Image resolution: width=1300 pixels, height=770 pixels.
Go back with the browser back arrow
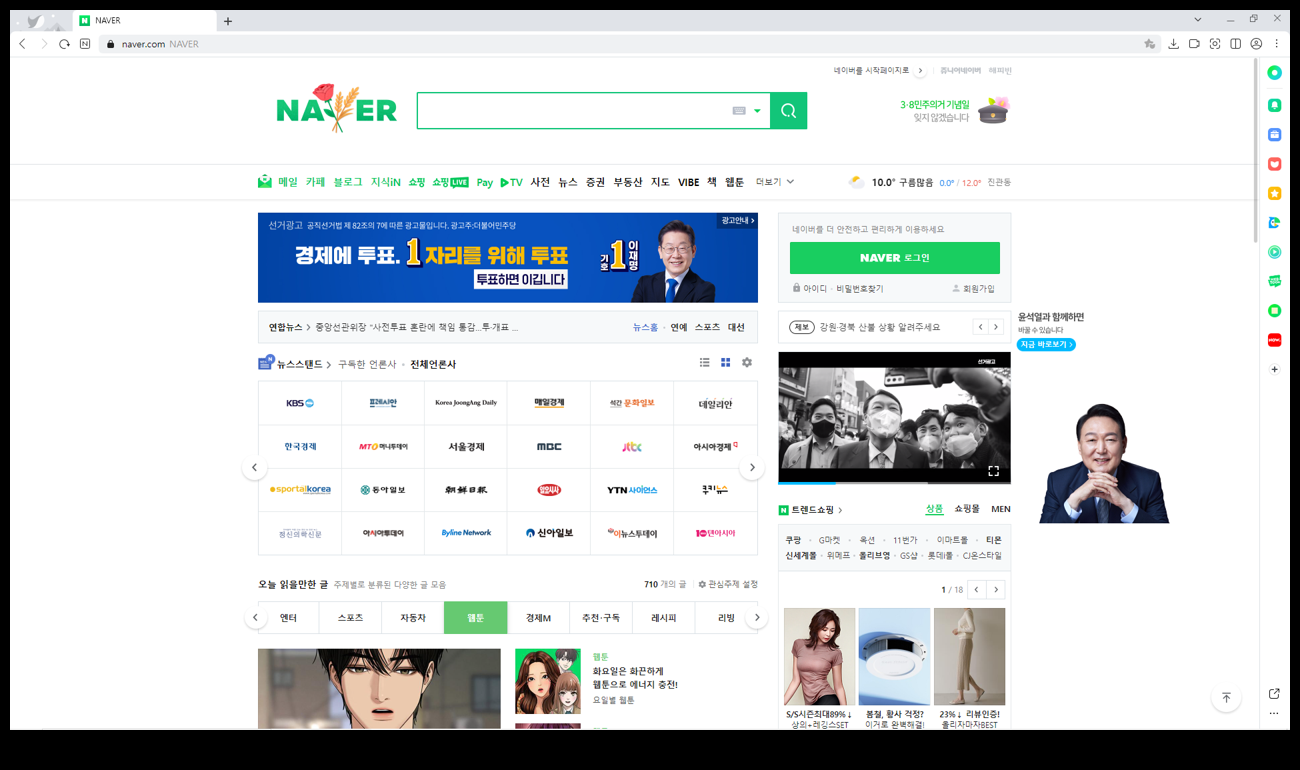coord(22,44)
